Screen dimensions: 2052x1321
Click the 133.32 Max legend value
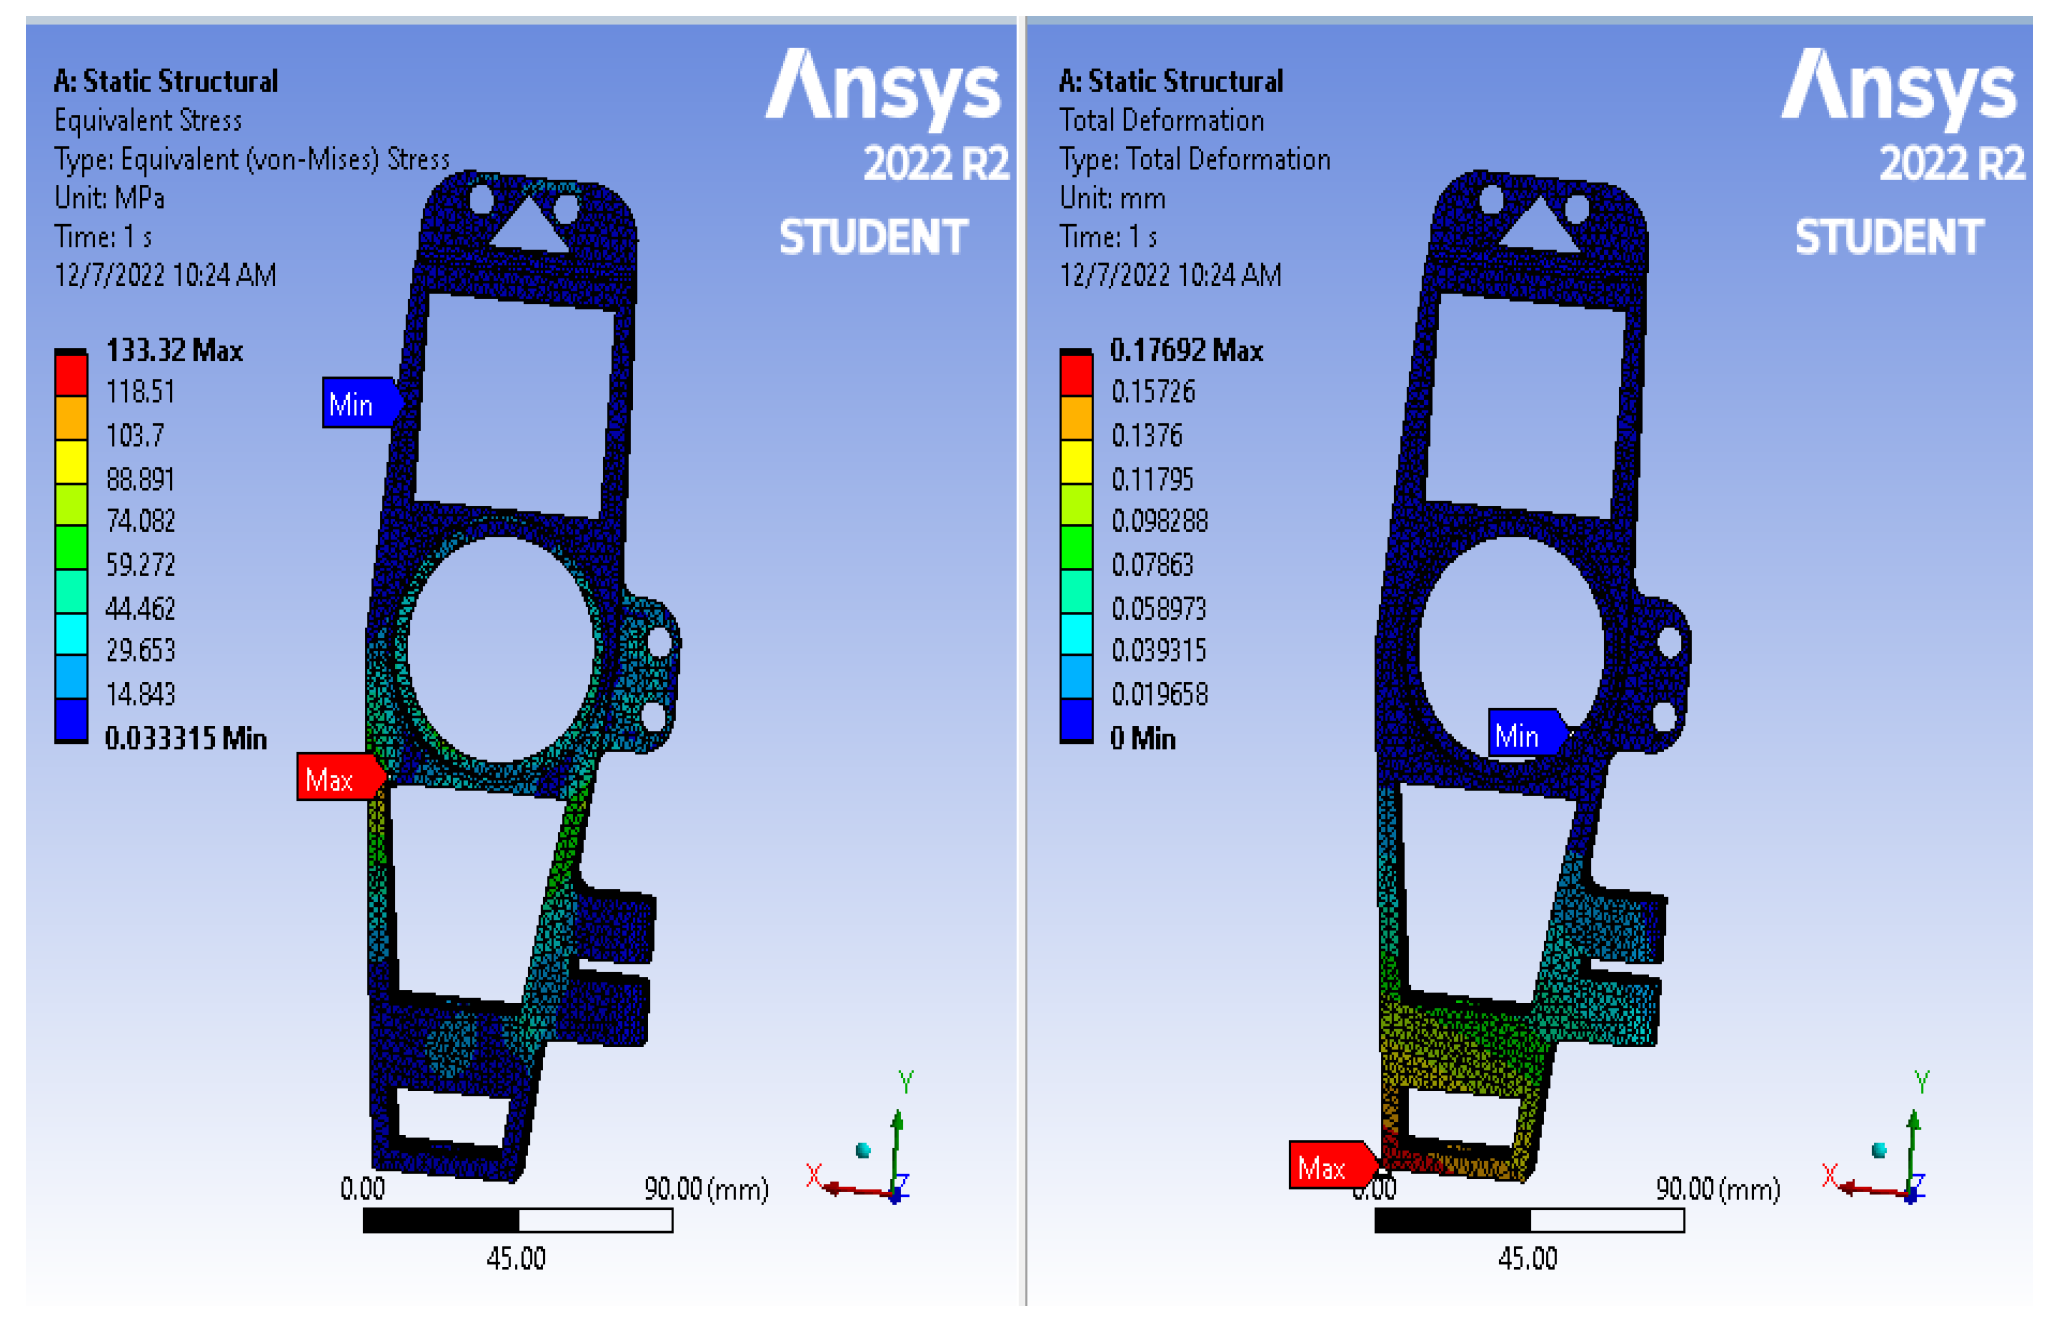[x=175, y=350]
